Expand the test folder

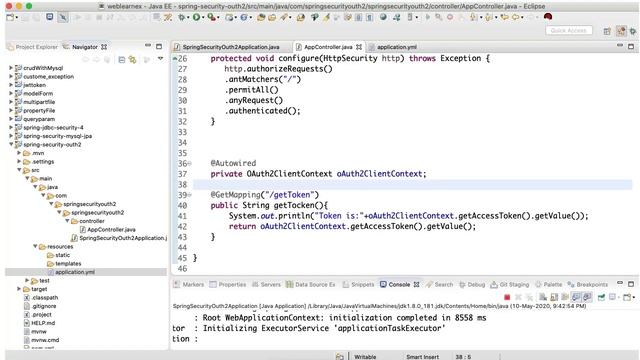coord(27,280)
